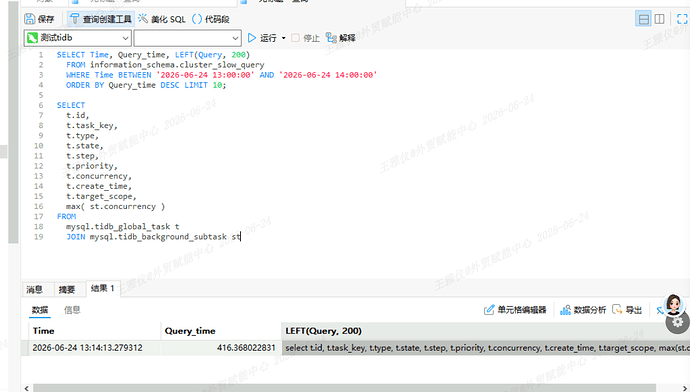
Task: Click the data analysis (数据分析) icon
Action: pyautogui.click(x=583, y=310)
